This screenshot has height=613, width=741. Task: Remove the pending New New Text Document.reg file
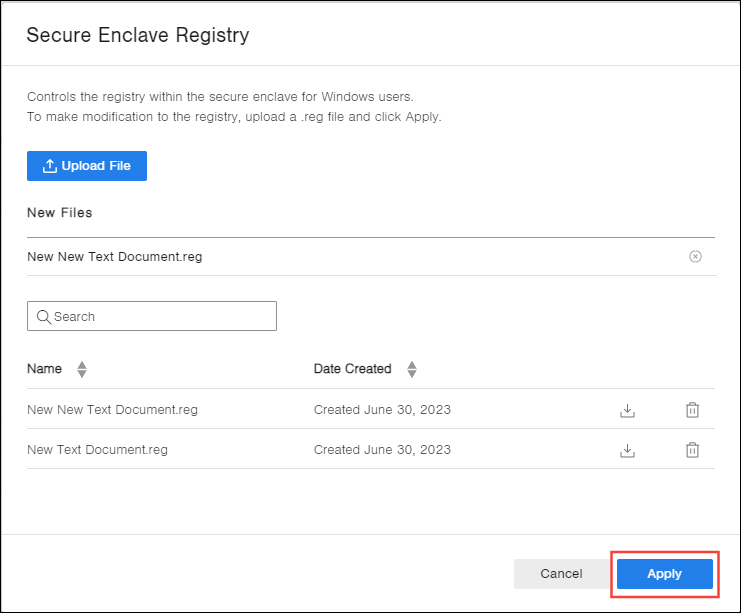(695, 257)
